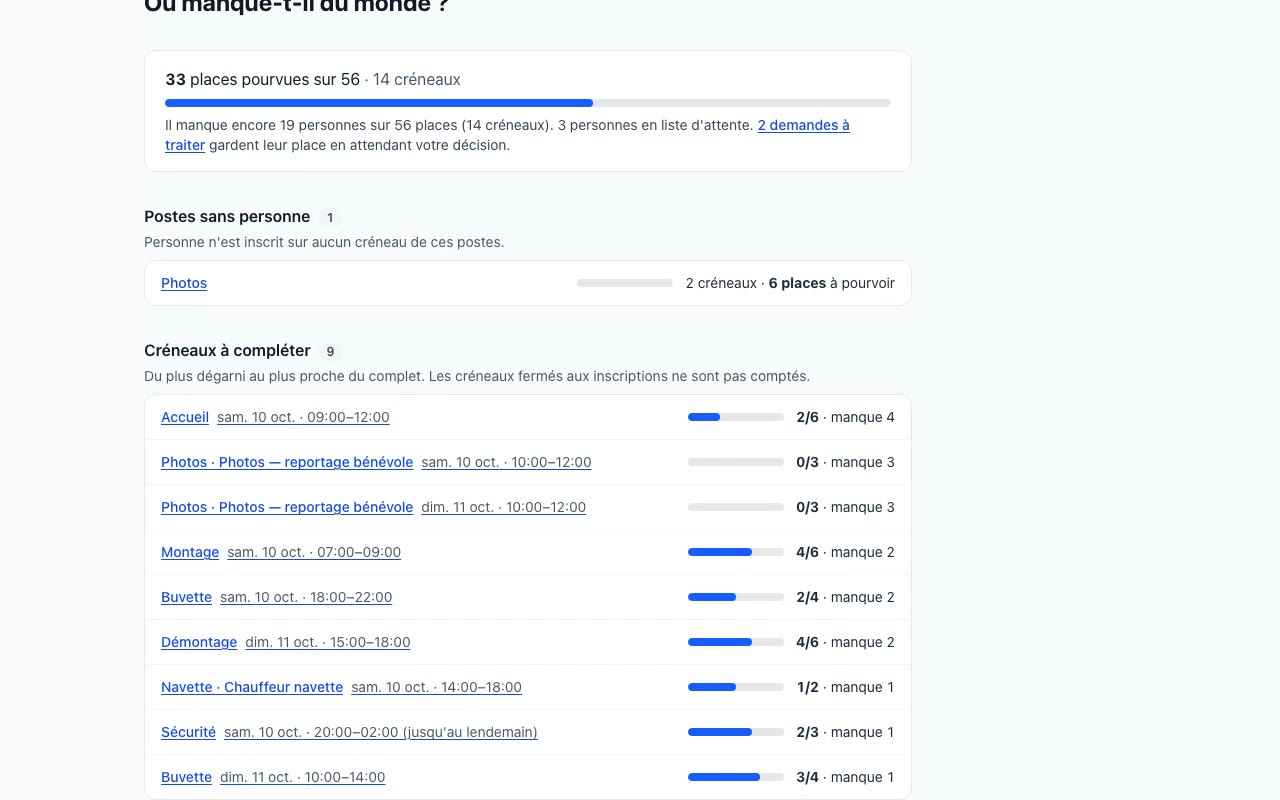Image resolution: width=1280 pixels, height=800 pixels.
Task: Click the Démontage row progress bar
Action: (736, 642)
